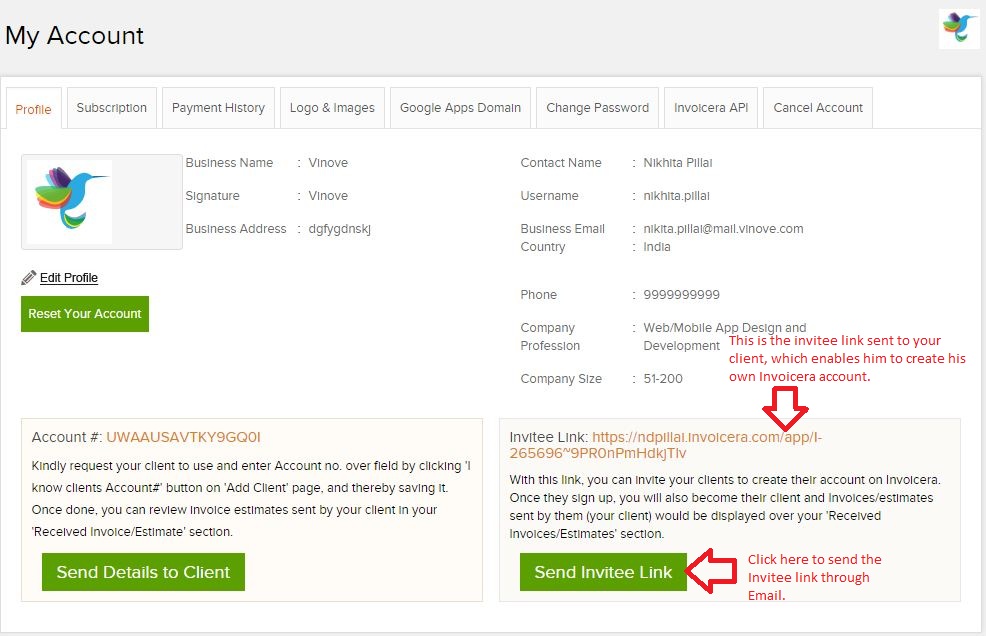Image resolution: width=986 pixels, height=636 pixels.
Task: Click the Send Invitee Link button
Action: point(603,572)
